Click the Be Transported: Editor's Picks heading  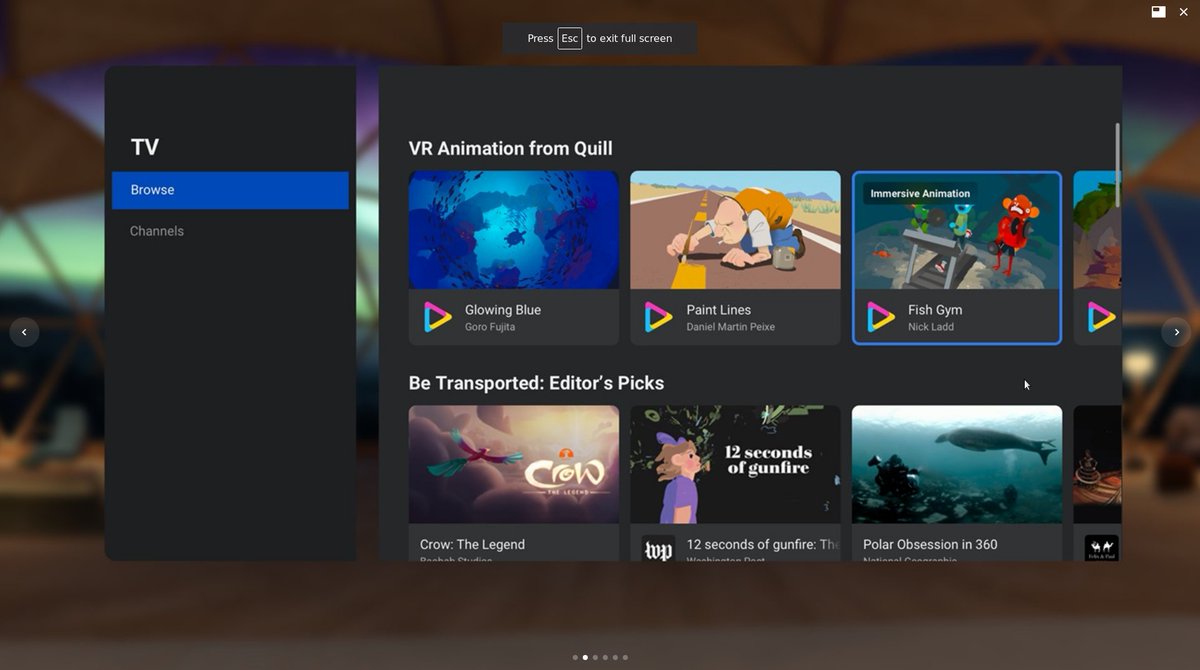click(536, 383)
